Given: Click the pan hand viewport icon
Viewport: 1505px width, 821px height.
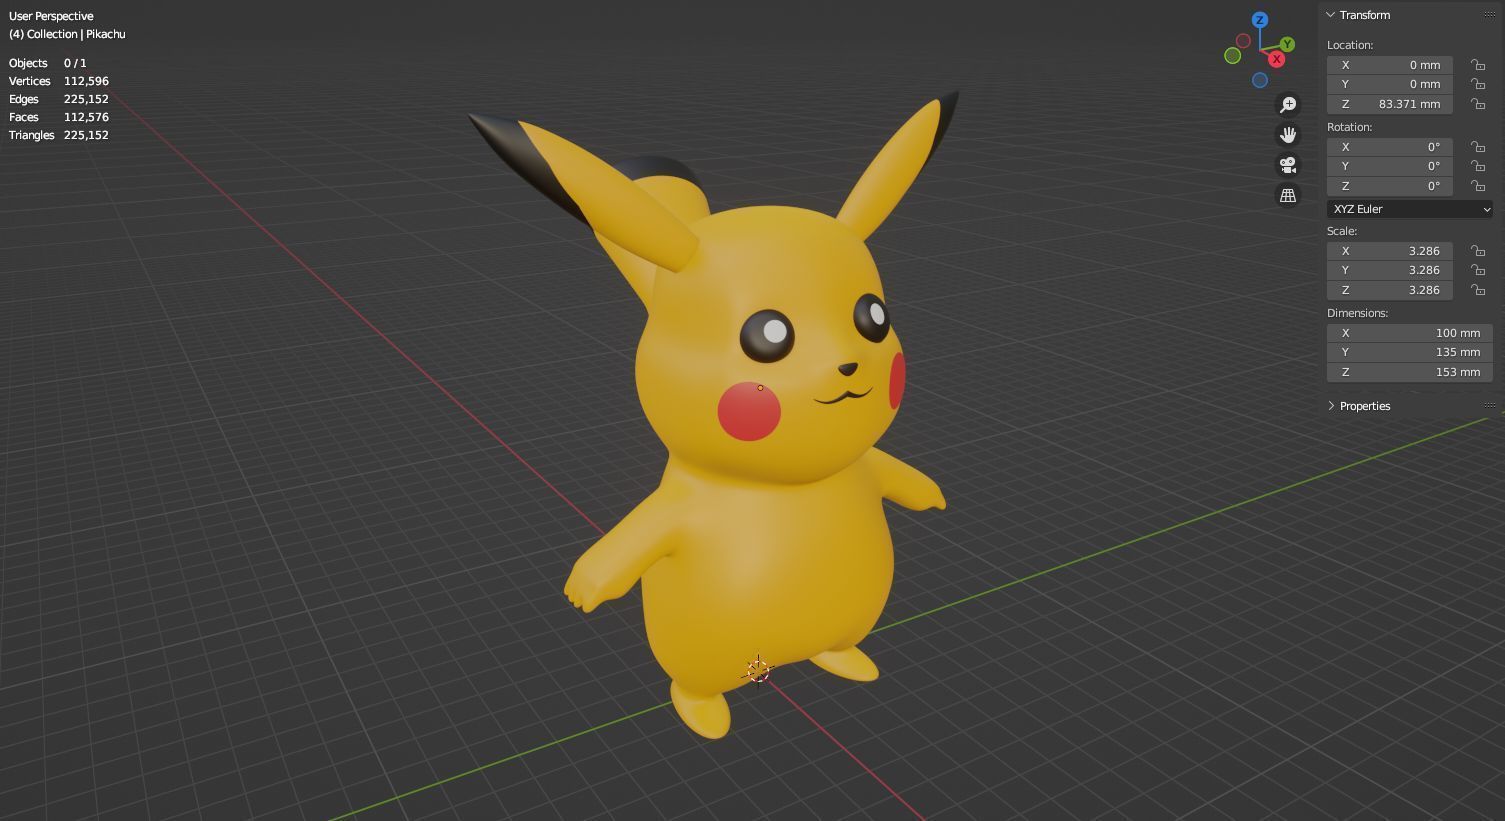Looking at the screenshot, I should (x=1288, y=135).
